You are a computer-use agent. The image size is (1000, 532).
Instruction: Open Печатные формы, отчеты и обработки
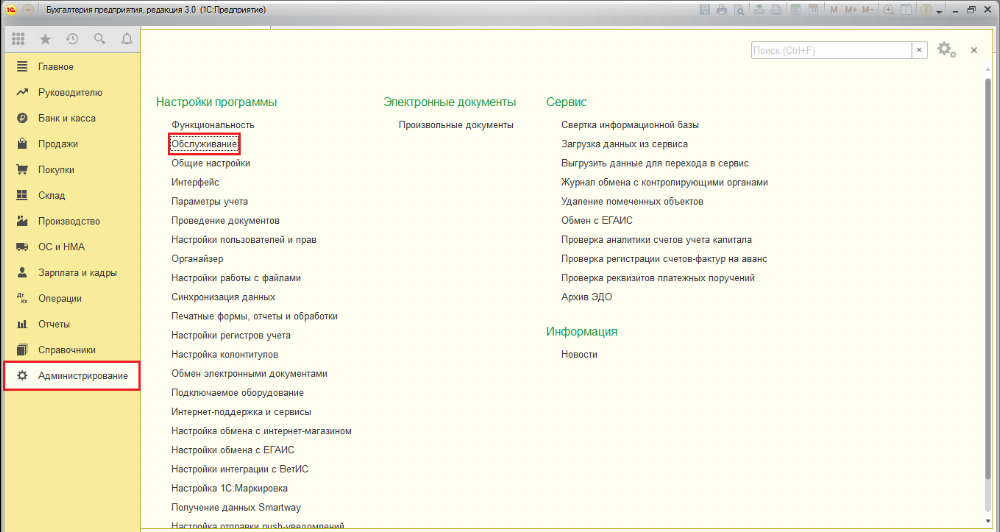click(x=254, y=316)
